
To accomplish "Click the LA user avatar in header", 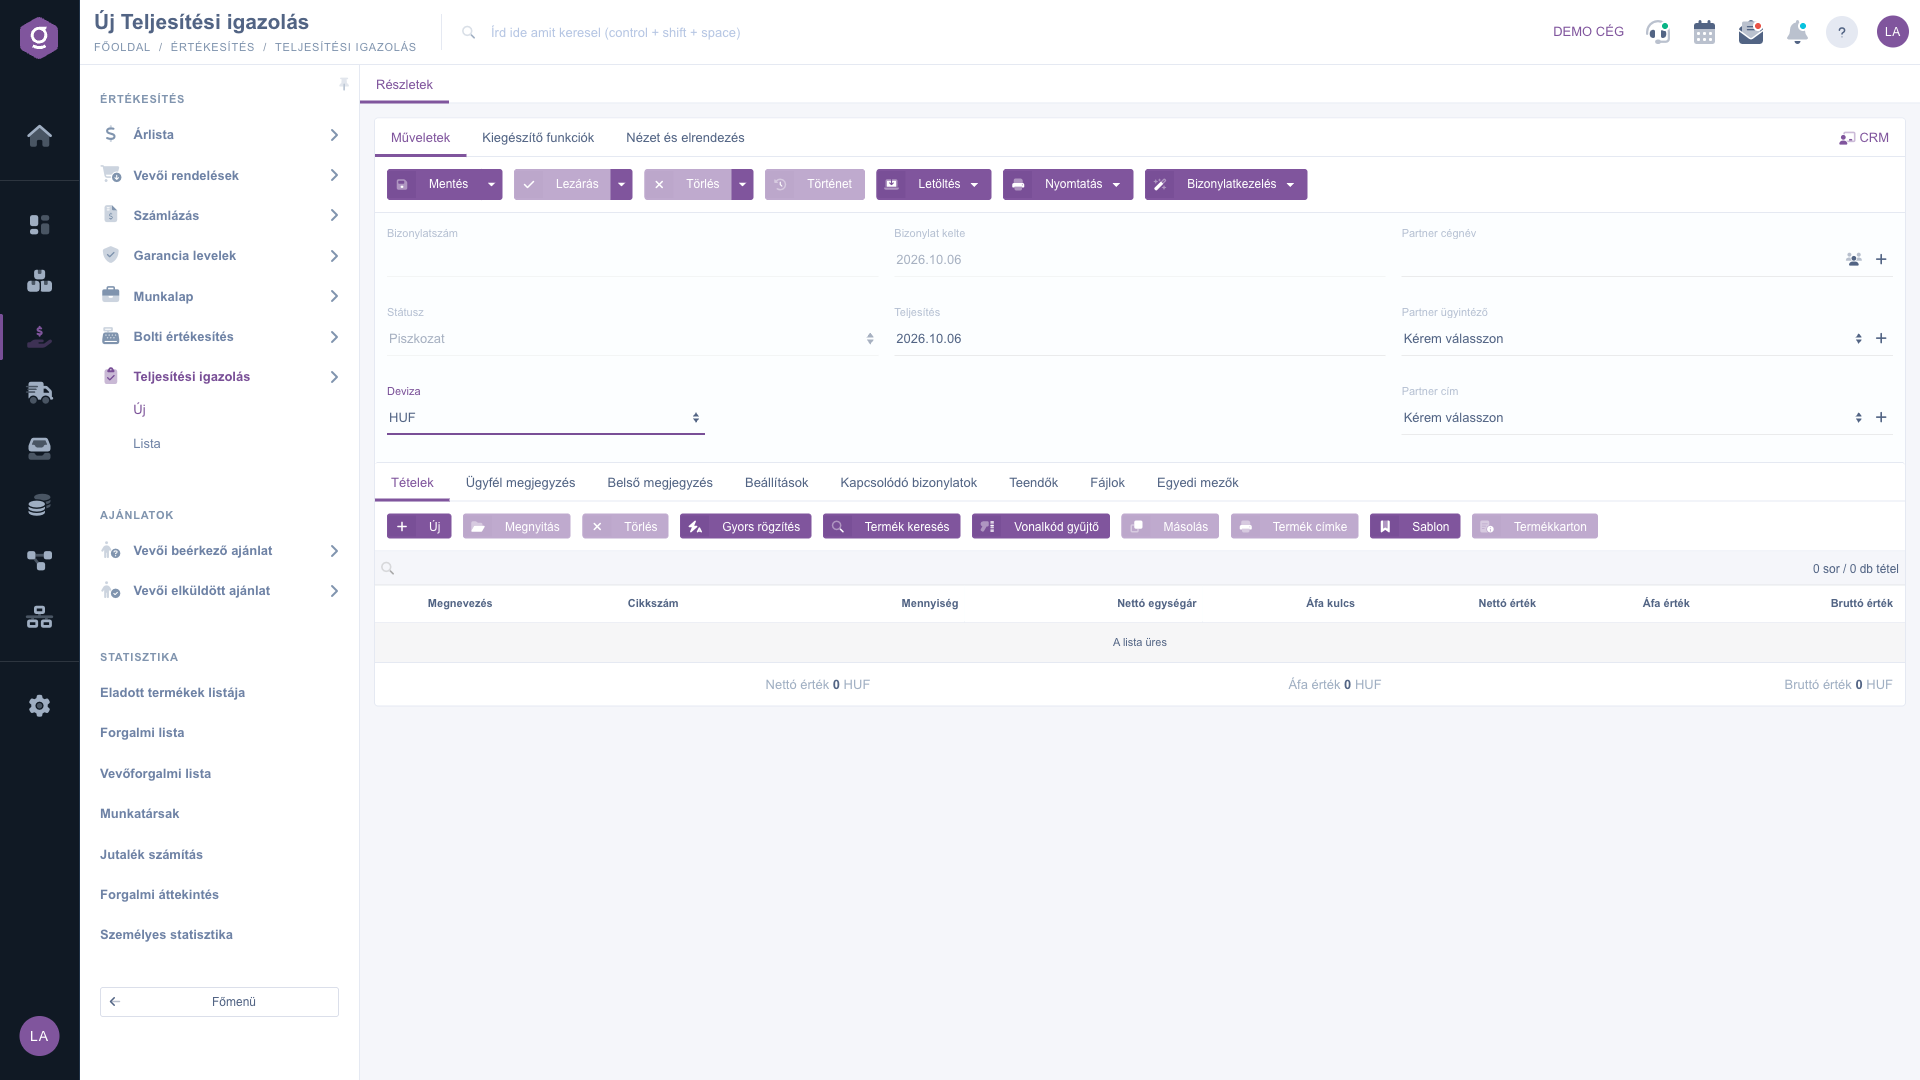I will [1892, 32].
